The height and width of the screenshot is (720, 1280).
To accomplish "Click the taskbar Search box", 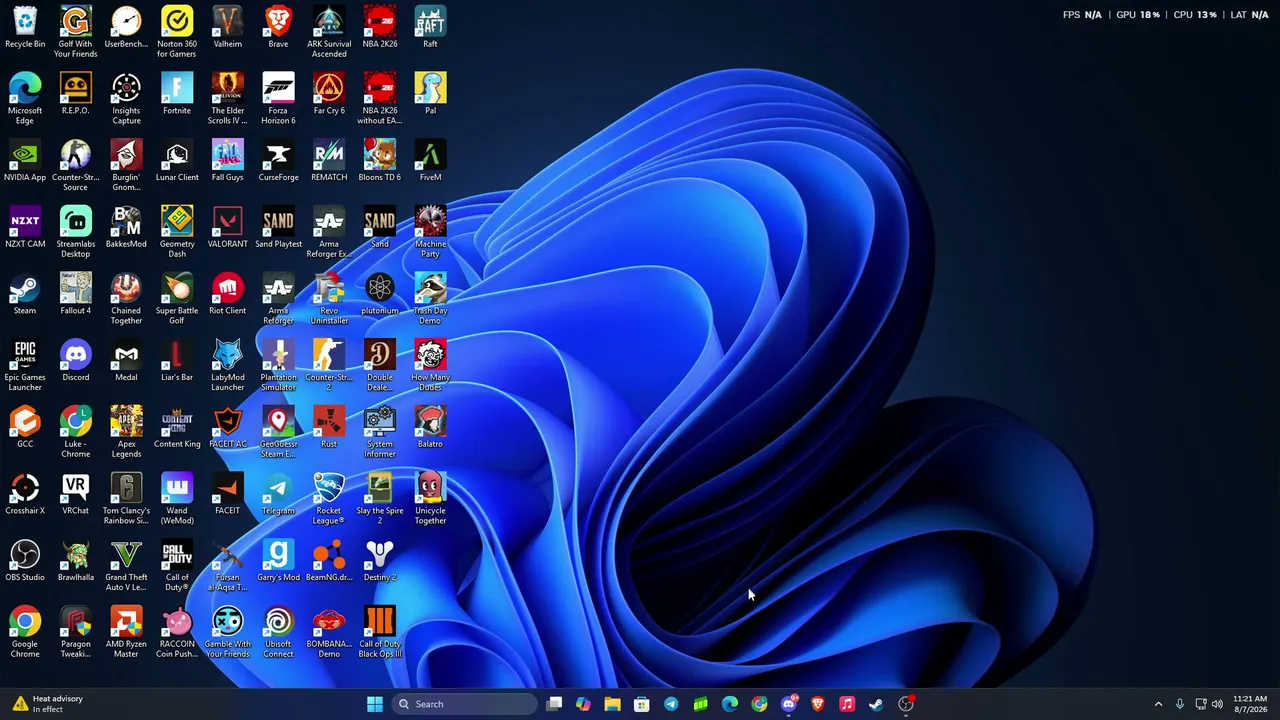I will pos(465,704).
